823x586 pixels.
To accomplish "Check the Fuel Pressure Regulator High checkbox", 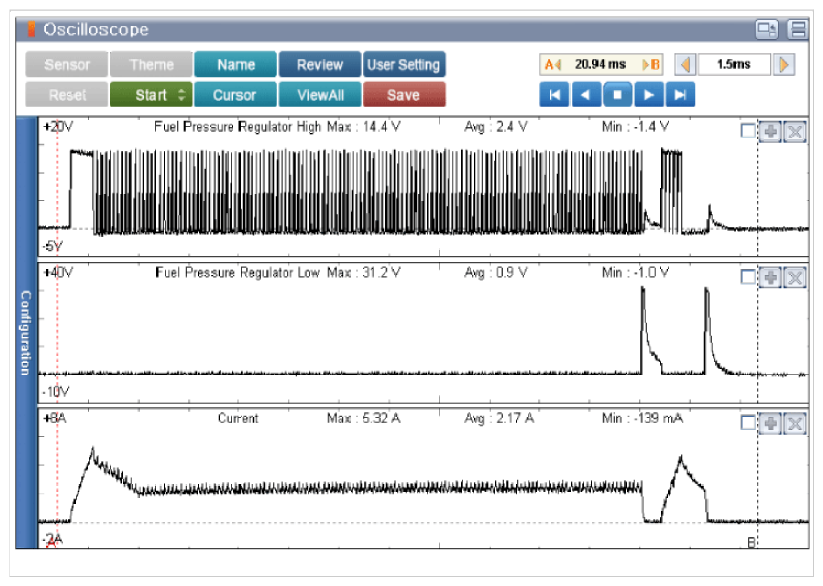I will click(748, 132).
